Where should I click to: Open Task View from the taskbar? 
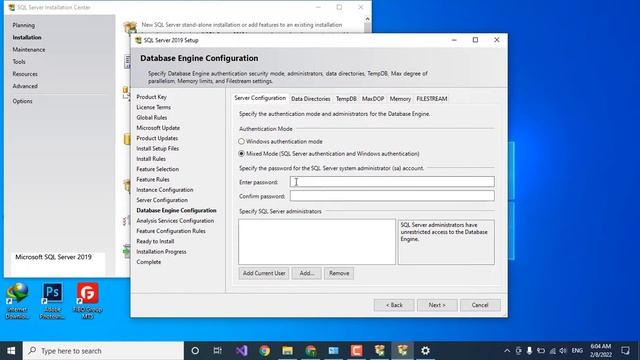(218, 351)
